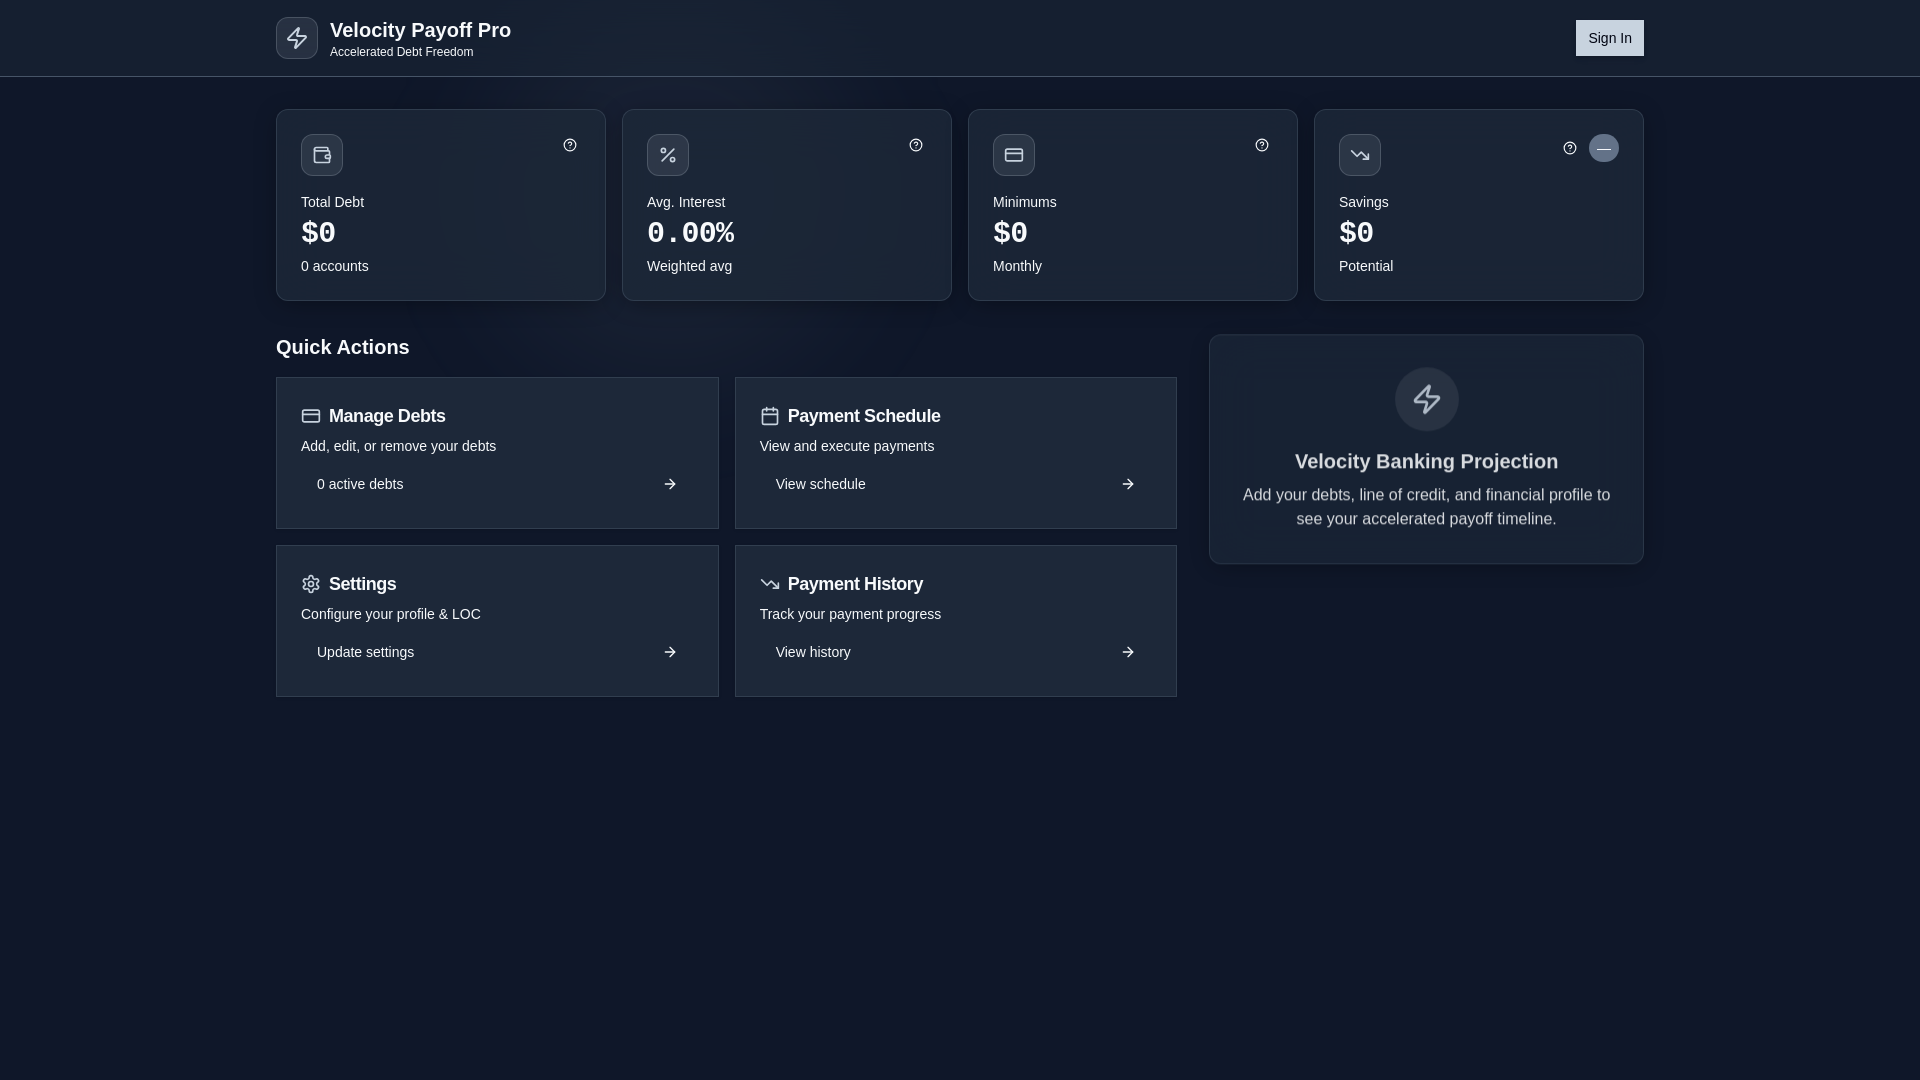Image resolution: width=1920 pixels, height=1080 pixels.
Task: Click the Weighted avg label
Action: click(689, 266)
